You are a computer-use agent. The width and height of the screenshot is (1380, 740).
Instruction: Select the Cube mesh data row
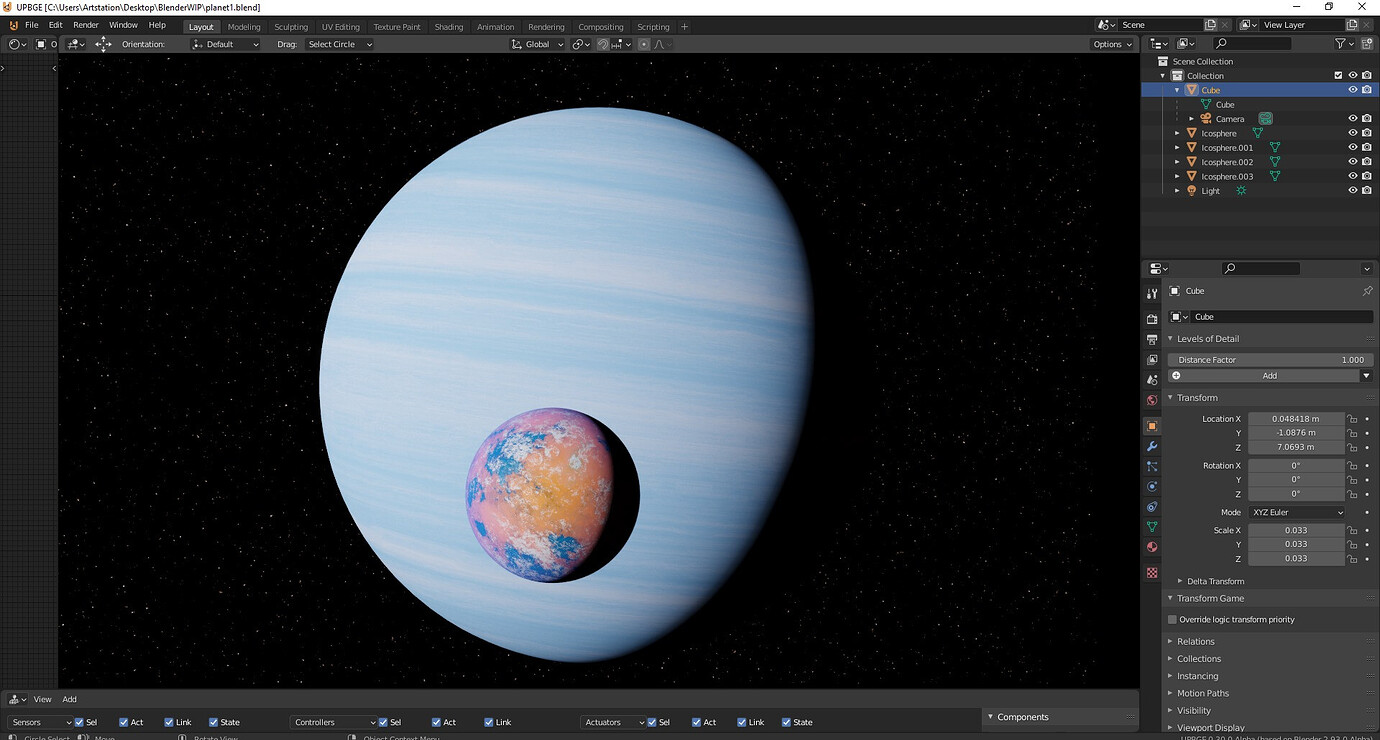pyautogui.click(x=1260, y=104)
